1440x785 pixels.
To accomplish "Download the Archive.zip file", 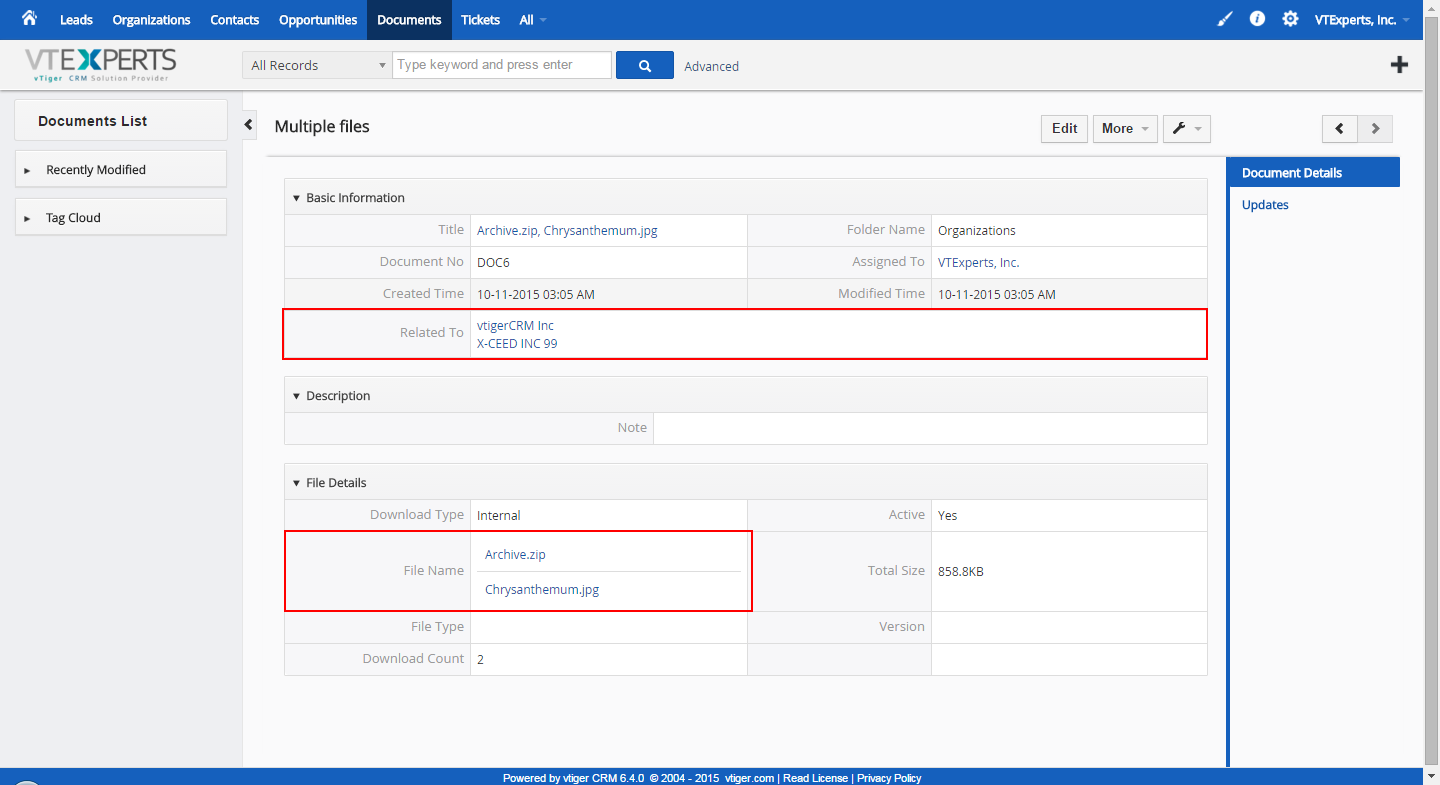I will click(515, 554).
